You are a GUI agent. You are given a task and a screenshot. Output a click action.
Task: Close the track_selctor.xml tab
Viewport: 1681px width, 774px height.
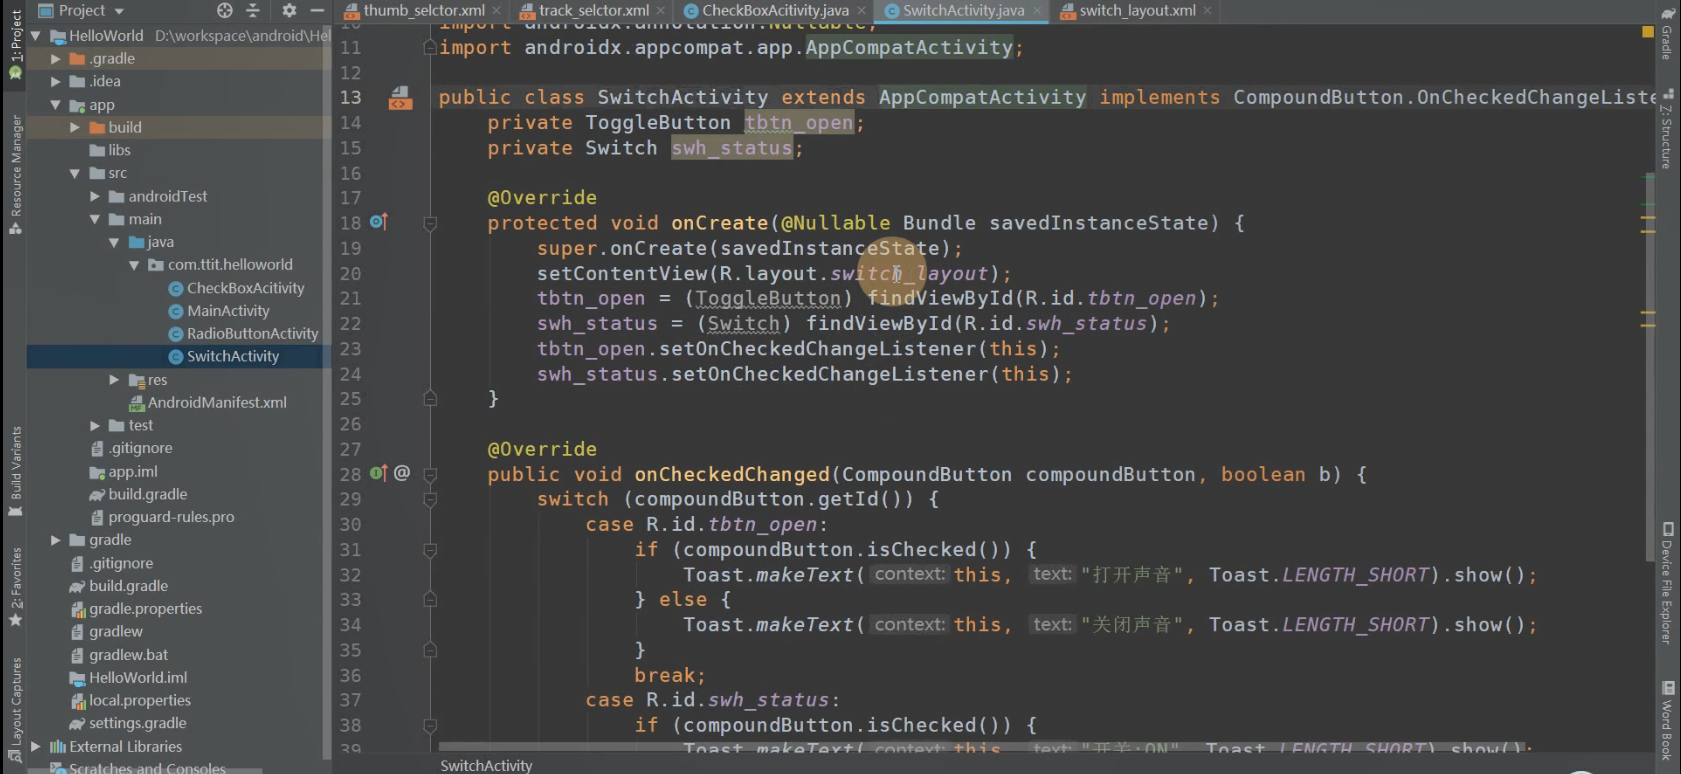coord(661,10)
